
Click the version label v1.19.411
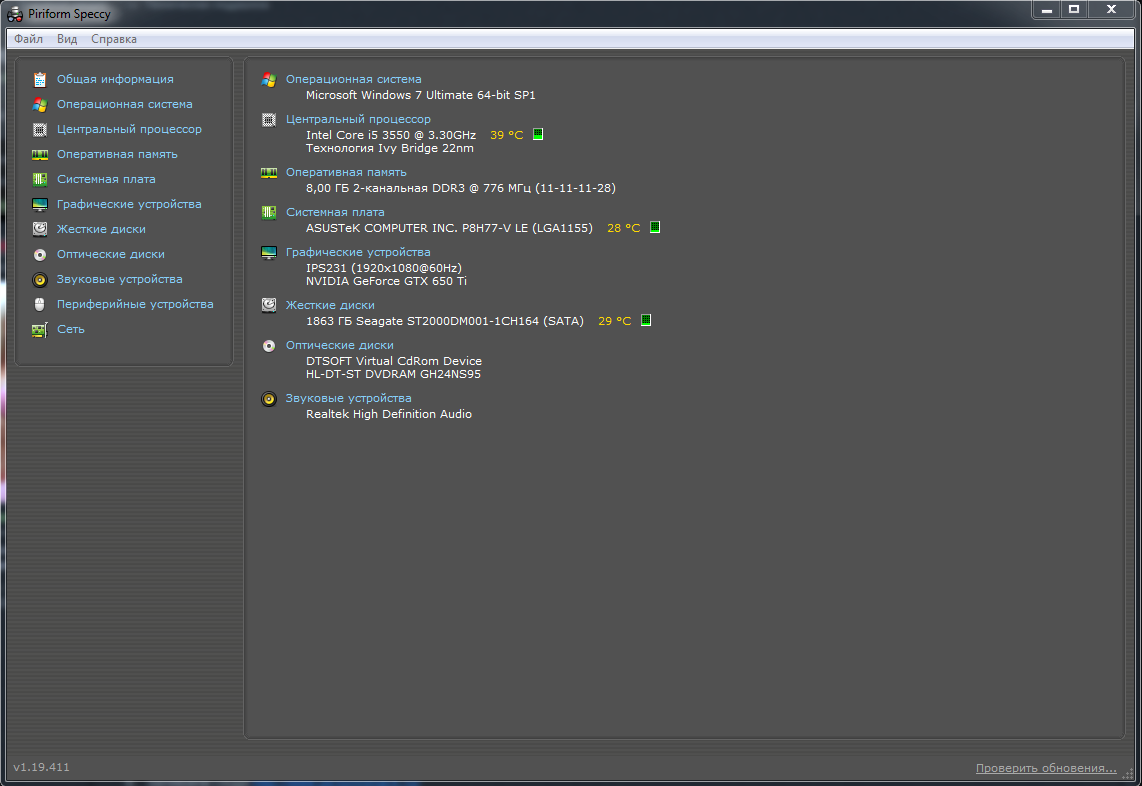coord(42,767)
